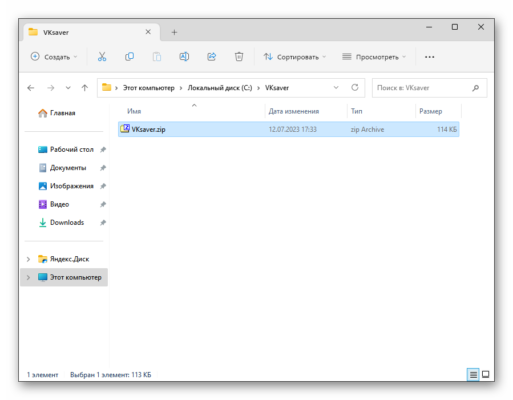Viewport: 513px width, 400px height.
Task: Go up one folder level arrow
Action: pos(85,88)
